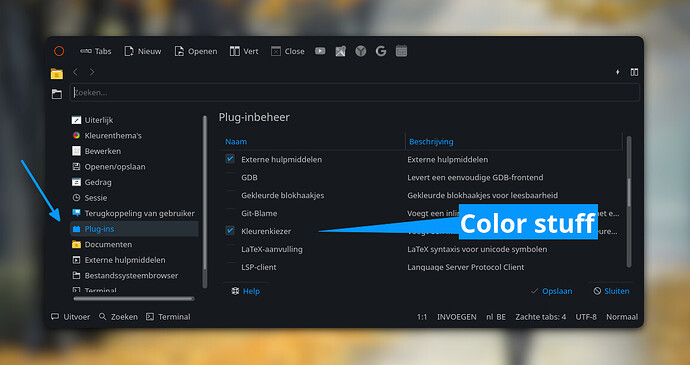Click the orange circle icon at top left

pos(59,51)
